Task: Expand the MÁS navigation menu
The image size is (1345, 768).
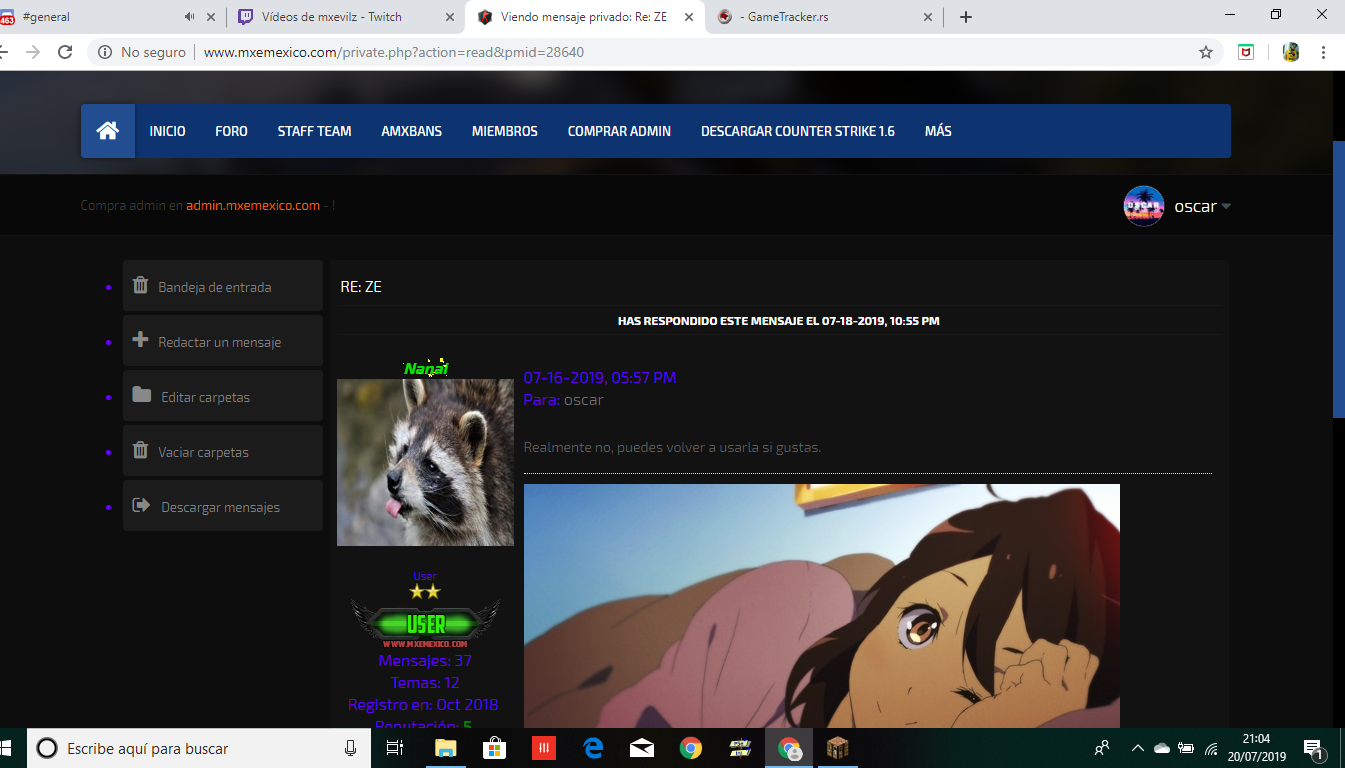Action: tap(938, 131)
